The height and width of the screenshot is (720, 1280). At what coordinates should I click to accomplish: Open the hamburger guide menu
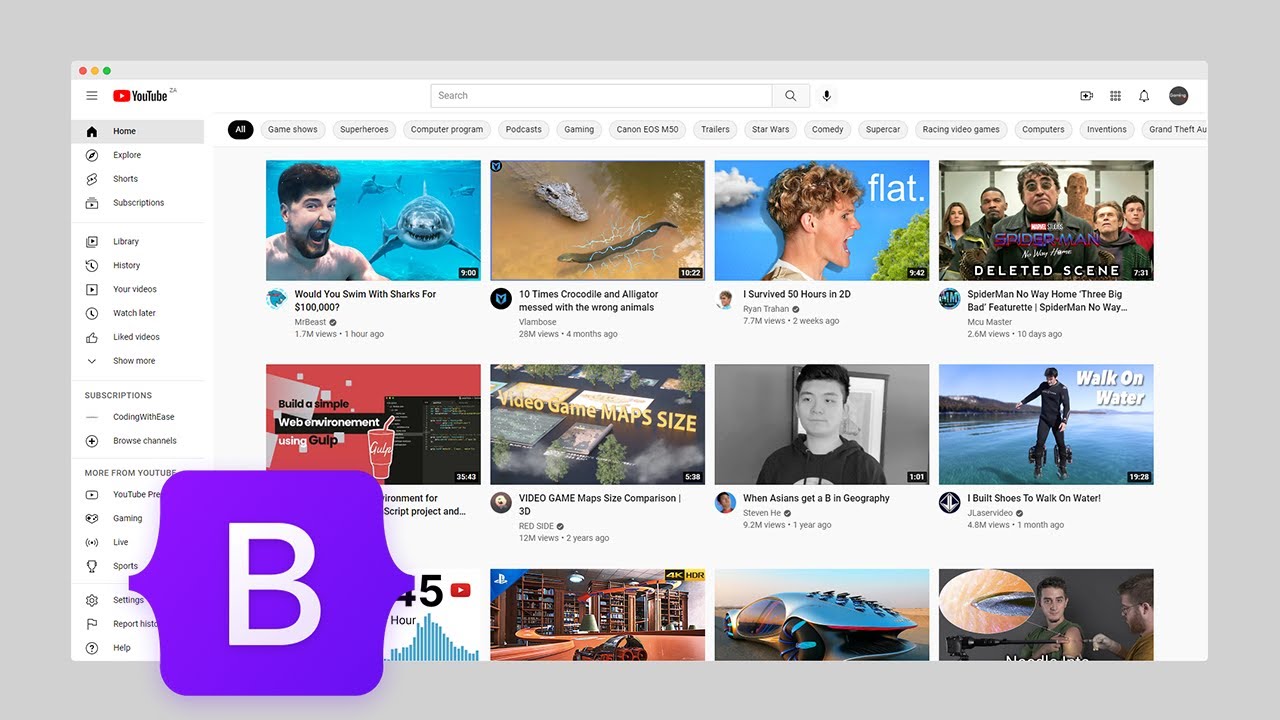[92, 96]
